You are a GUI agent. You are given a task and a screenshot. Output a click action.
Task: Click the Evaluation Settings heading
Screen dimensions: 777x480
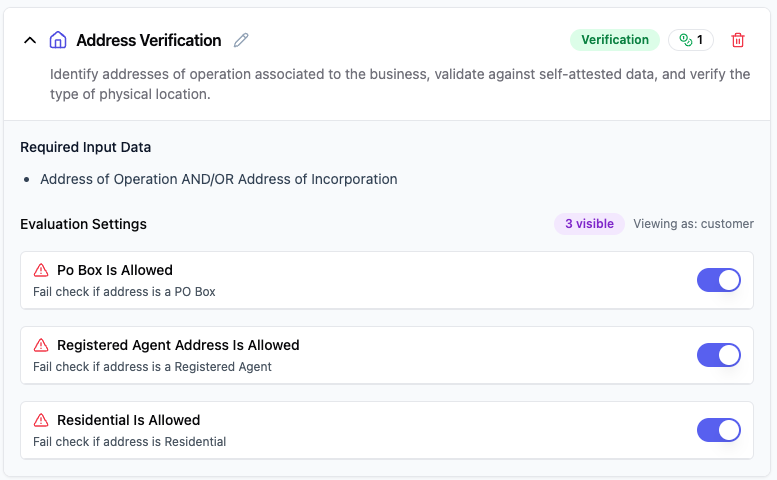[83, 224]
